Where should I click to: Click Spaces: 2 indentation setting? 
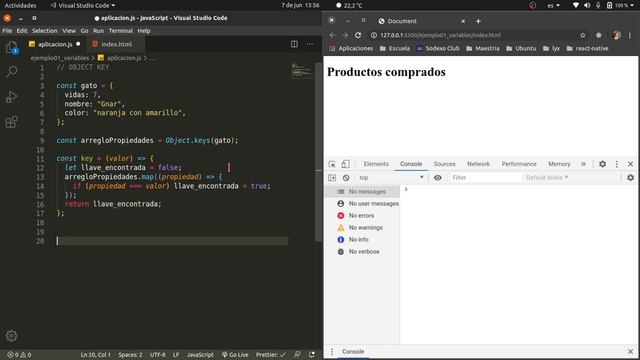point(130,355)
